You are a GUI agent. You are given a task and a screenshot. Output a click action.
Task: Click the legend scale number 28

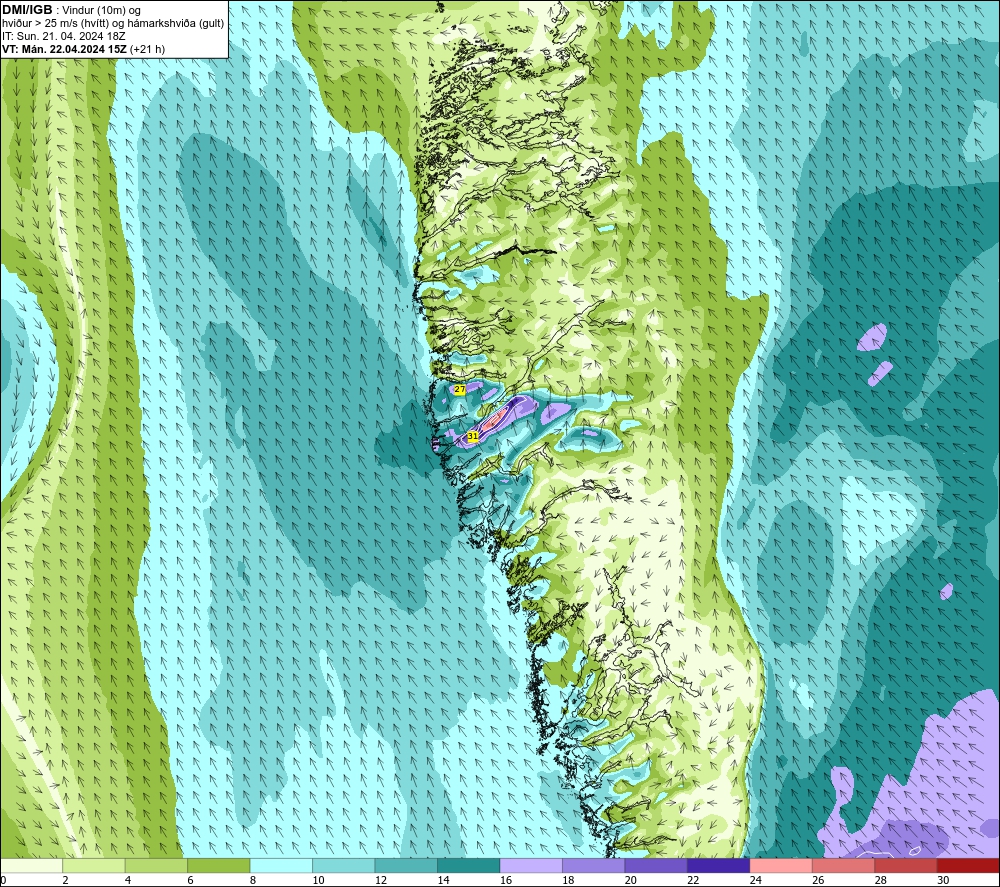[881, 880]
